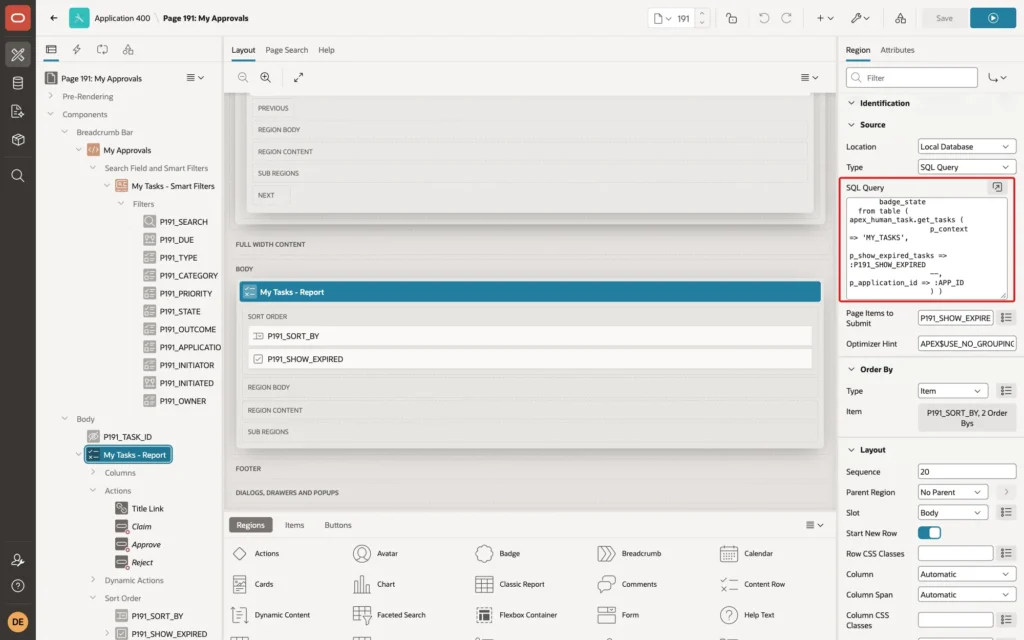Click the Undo icon
1024x640 pixels.
763,18
